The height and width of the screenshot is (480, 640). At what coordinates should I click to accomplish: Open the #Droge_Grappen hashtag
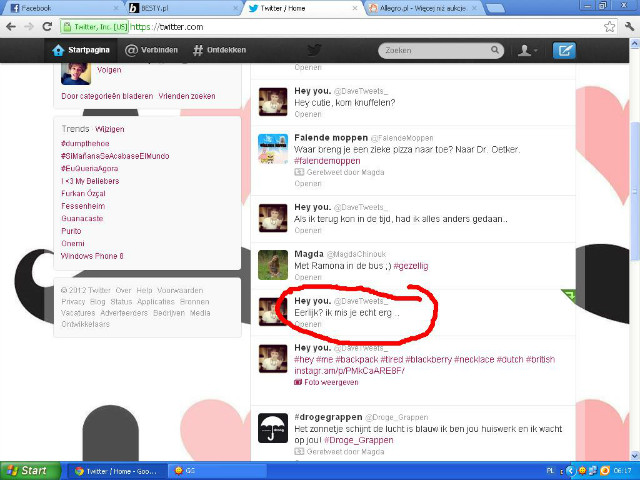click(x=359, y=440)
